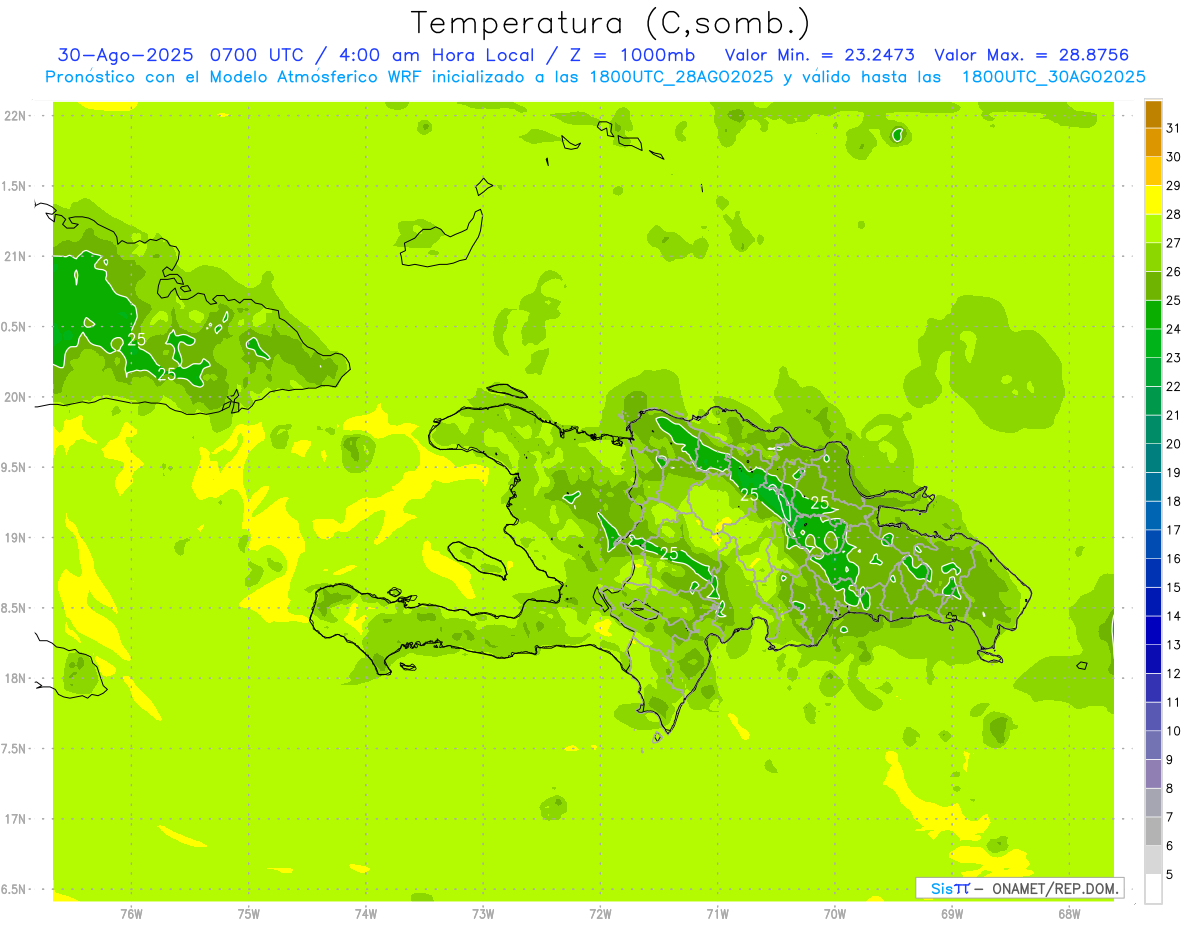Click legend value '23'
1200x927 pixels.
(1173, 358)
